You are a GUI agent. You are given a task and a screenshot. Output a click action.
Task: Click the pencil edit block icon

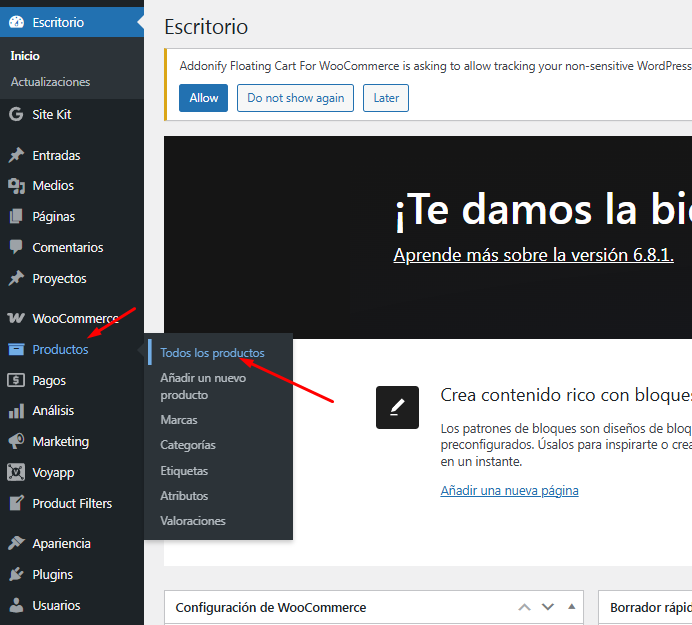point(397,407)
